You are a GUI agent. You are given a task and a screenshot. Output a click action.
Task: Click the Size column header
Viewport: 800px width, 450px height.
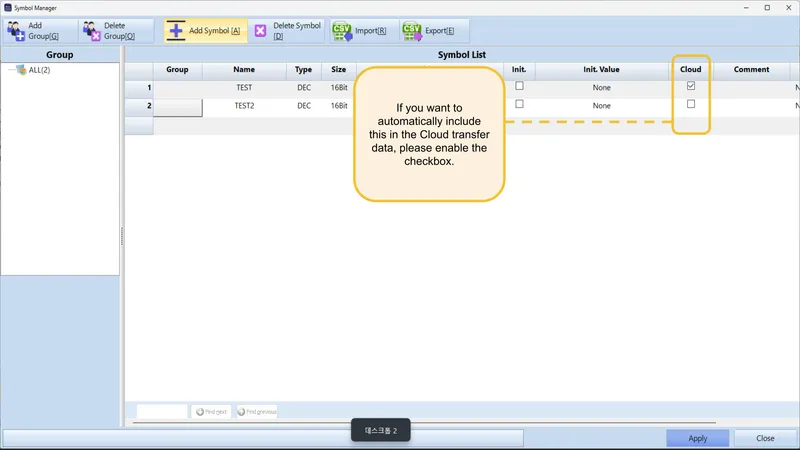click(x=338, y=70)
